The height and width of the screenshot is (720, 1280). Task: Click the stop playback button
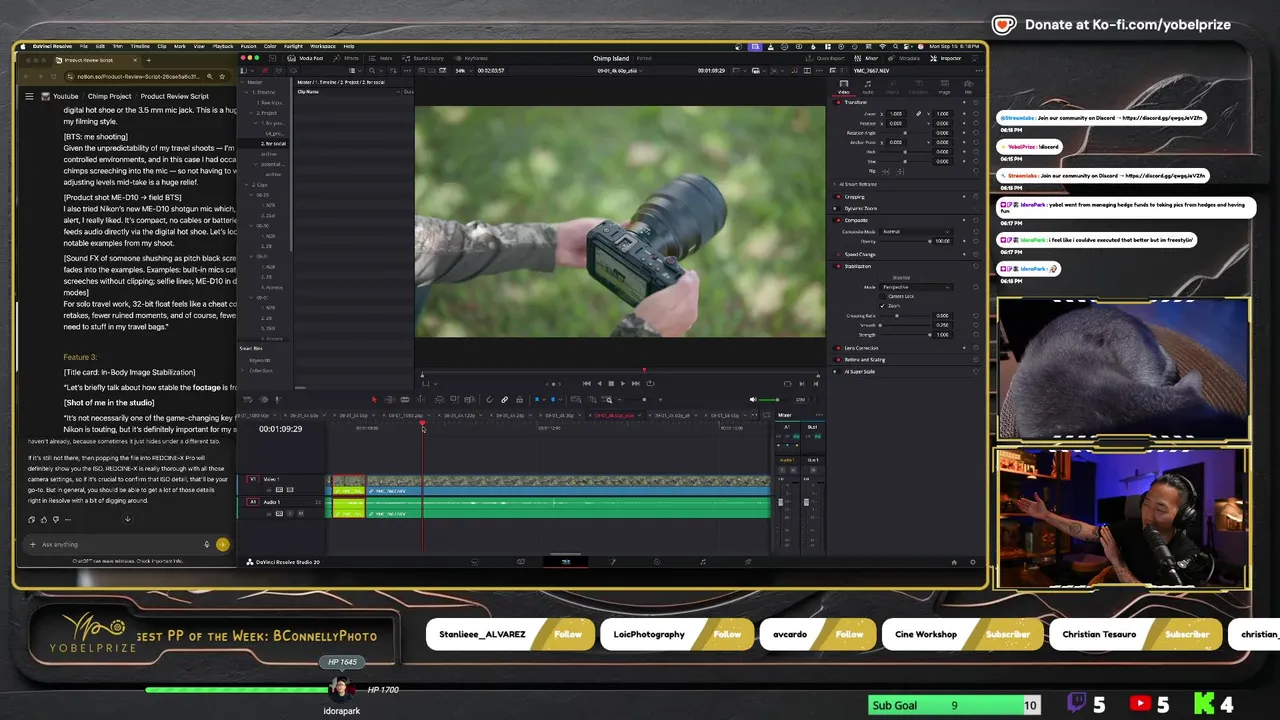611,383
